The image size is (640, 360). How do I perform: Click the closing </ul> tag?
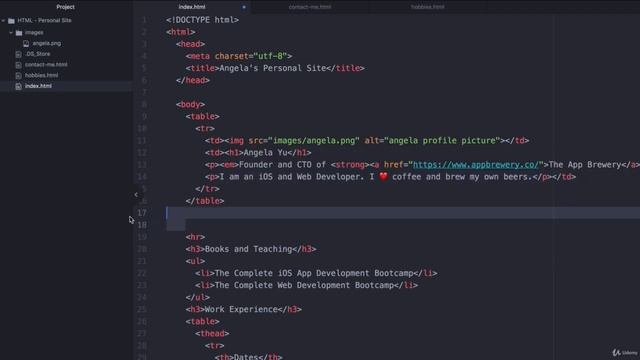[x=198, y=297]
